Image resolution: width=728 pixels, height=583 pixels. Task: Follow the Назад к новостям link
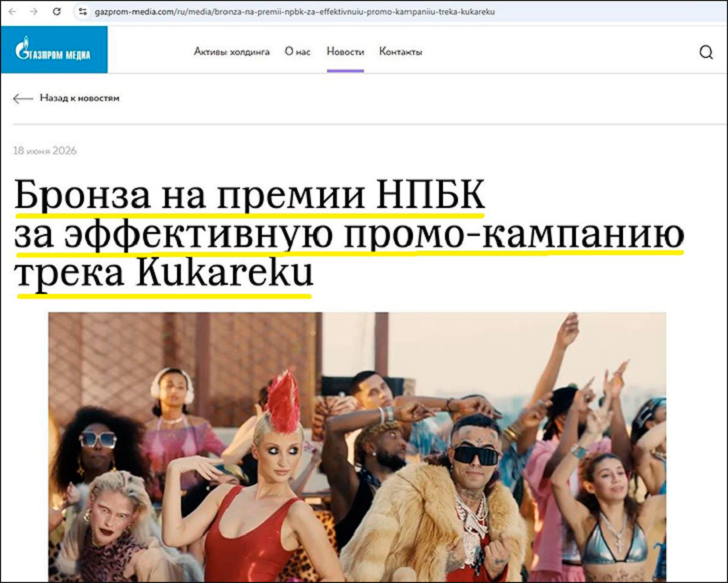[79, 98]
